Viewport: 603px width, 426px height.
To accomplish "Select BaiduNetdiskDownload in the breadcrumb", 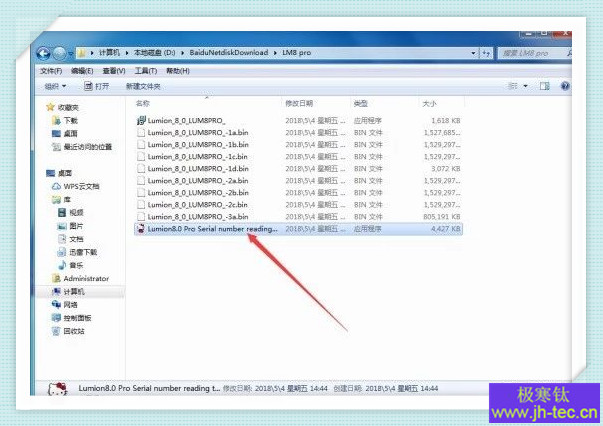I will 228,53.
